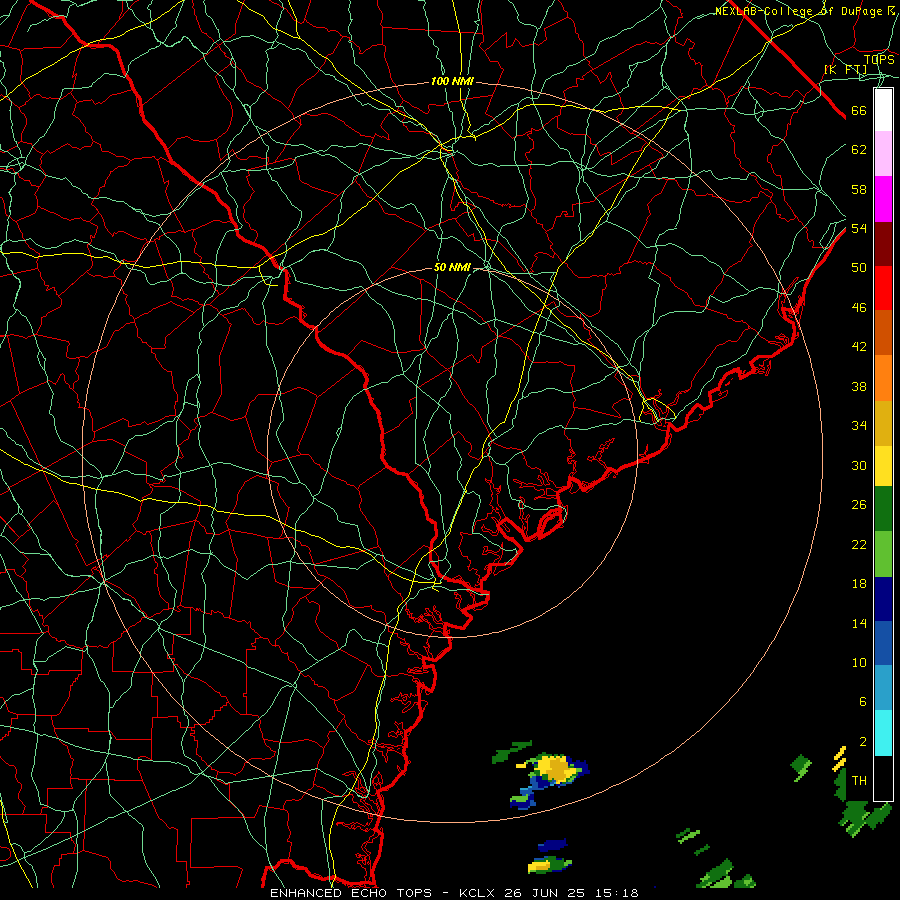This screenshot has height=900, width=900.
Task: Click the dark green 26 kft swatch
Action: pyautogui.click(x=883, y=509)
